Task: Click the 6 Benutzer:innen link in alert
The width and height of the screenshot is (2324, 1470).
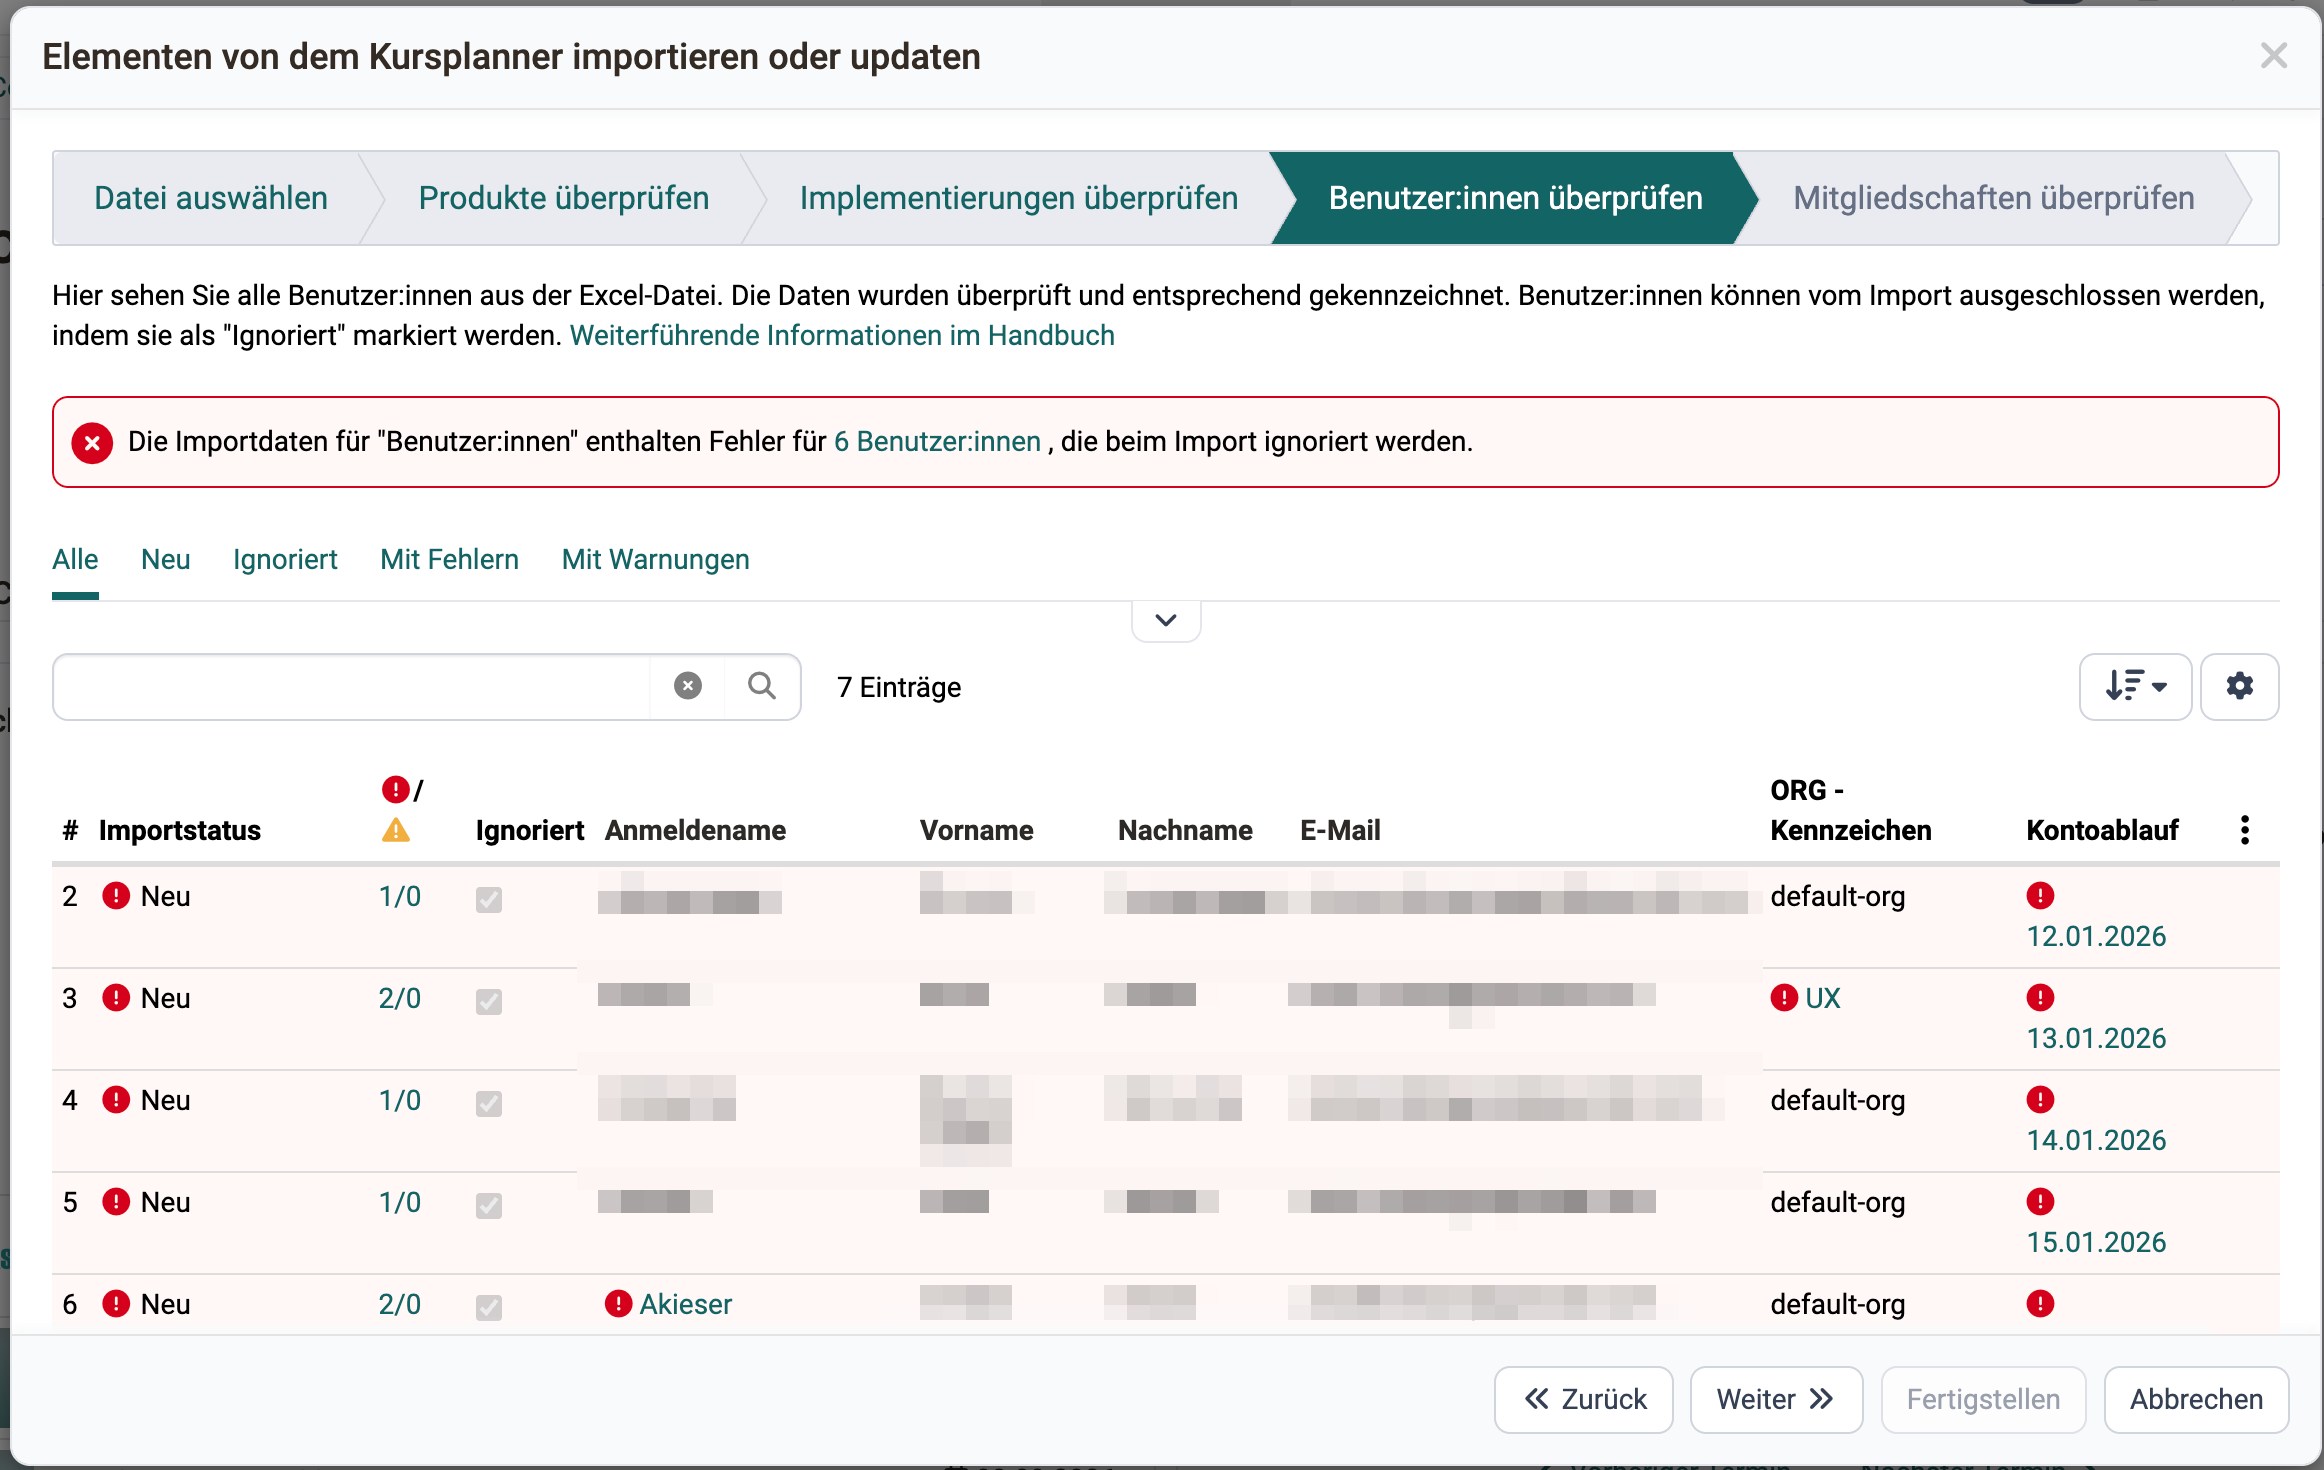Action: point(937,442)
